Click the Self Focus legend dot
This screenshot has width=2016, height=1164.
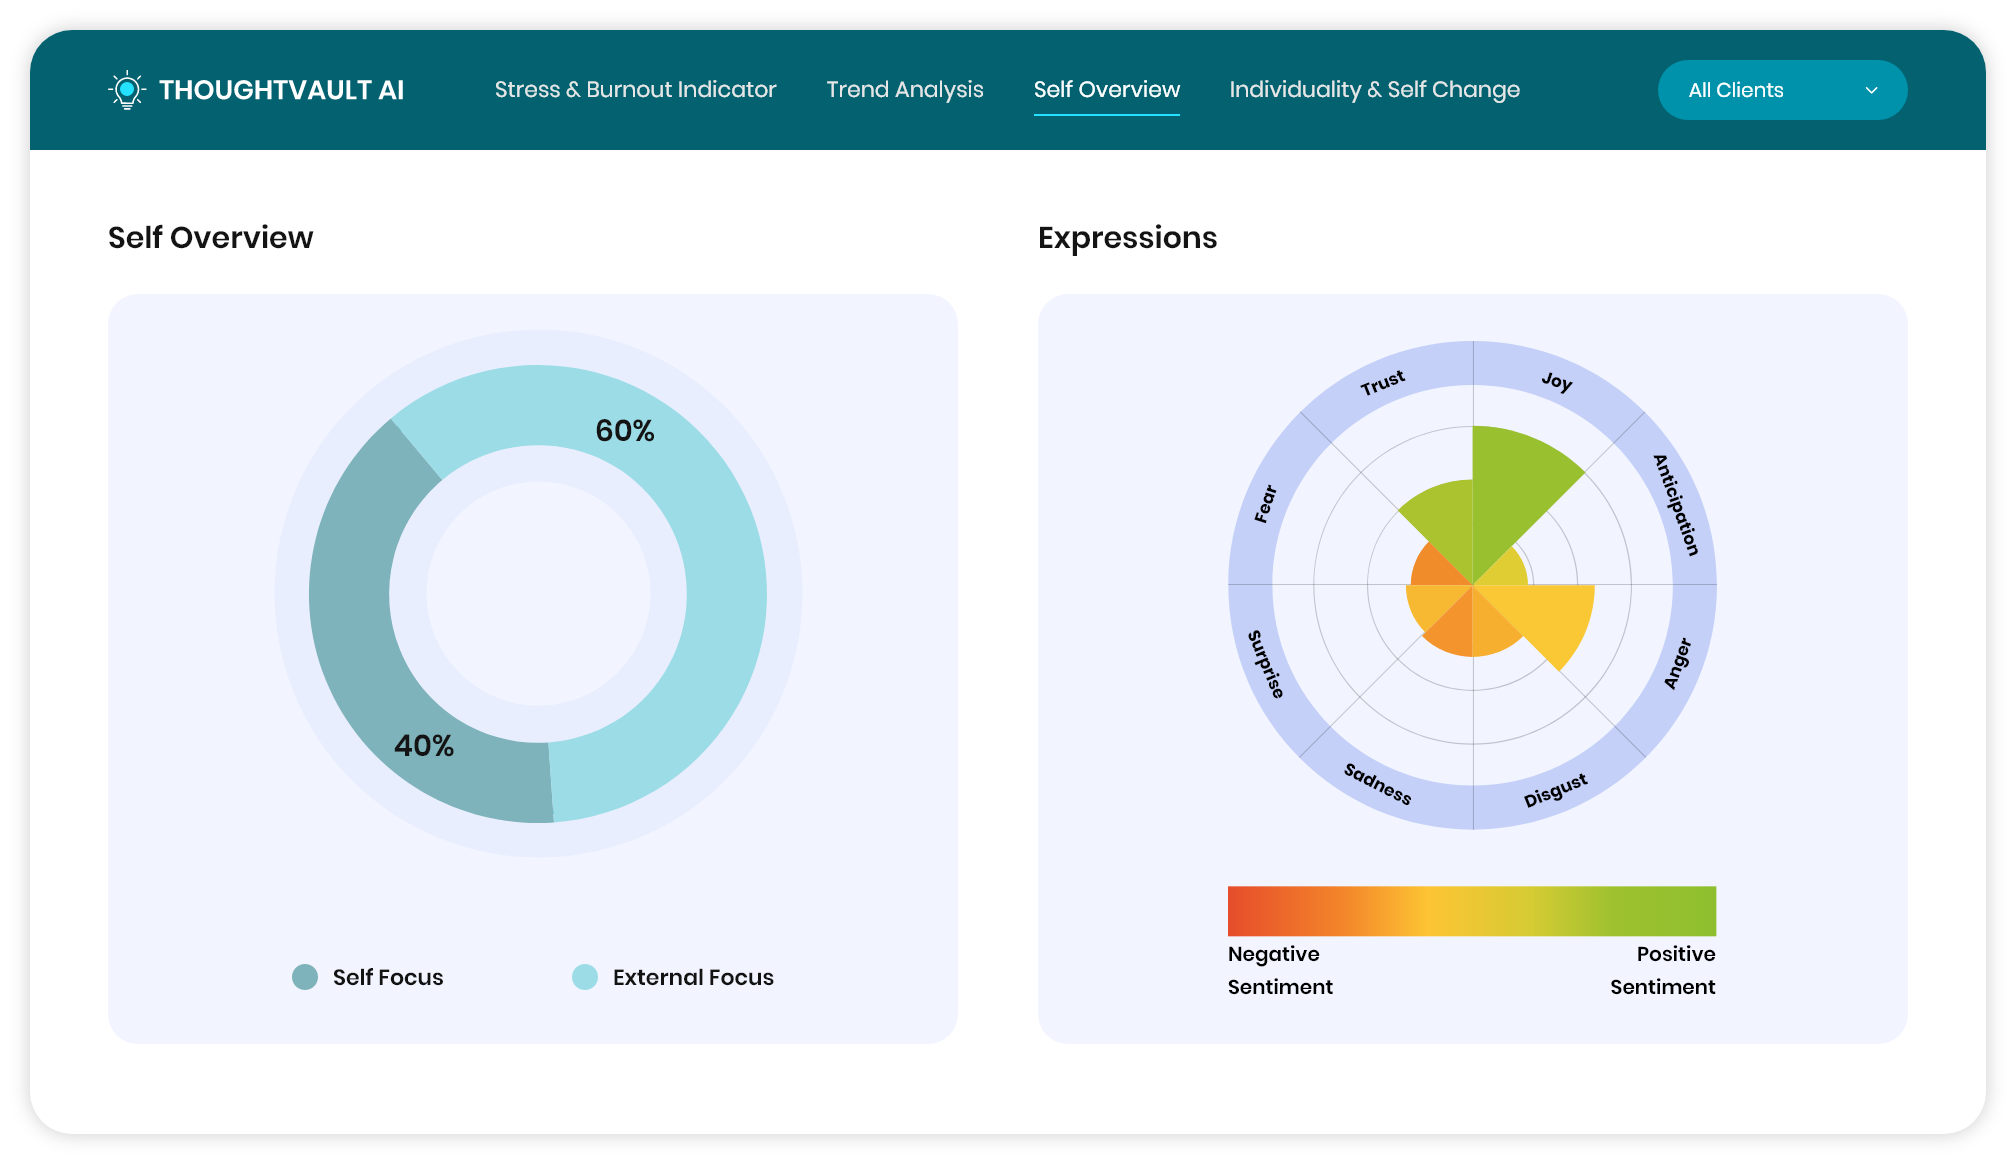(305, 977)
